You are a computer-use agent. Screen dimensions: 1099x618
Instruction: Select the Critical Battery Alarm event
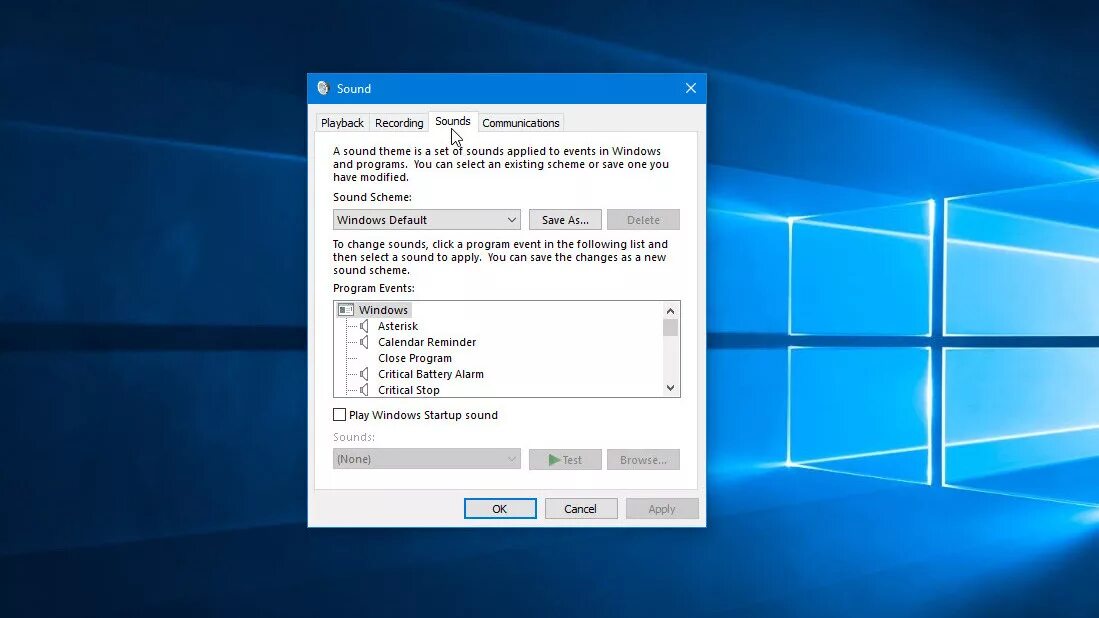[430, 374]
